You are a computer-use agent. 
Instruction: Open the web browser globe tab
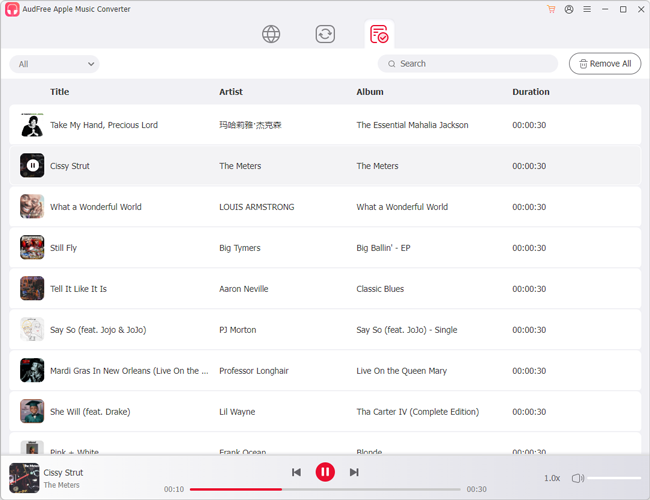point(271,34)
